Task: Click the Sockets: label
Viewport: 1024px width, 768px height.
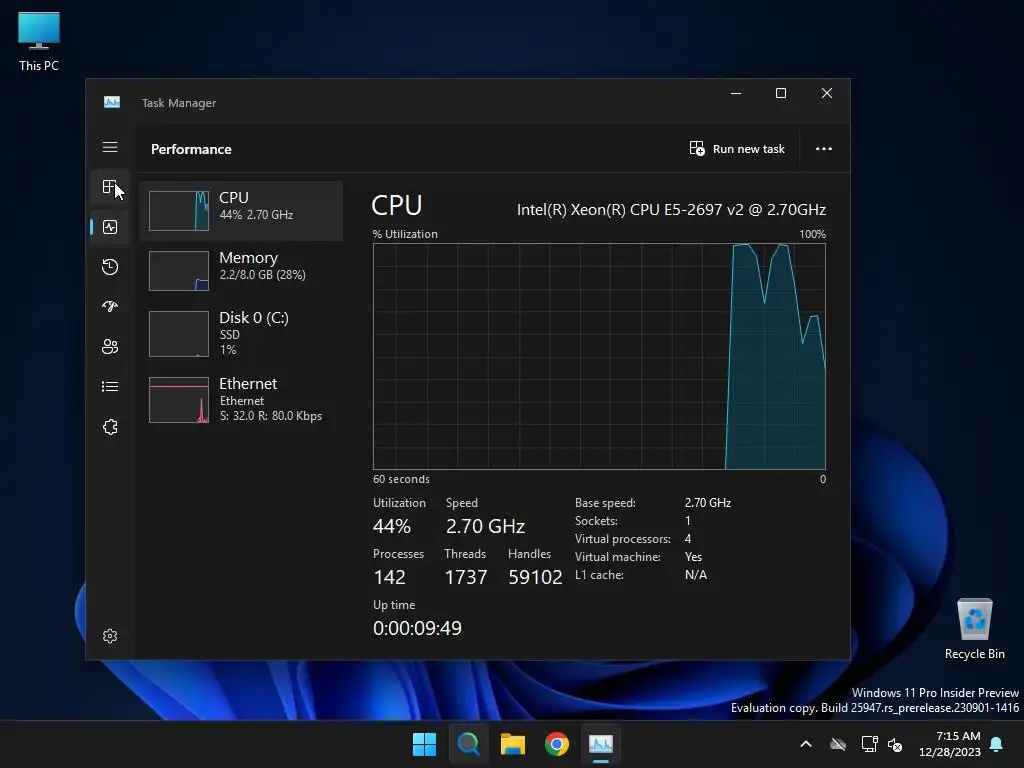Action: pos(596,520)
